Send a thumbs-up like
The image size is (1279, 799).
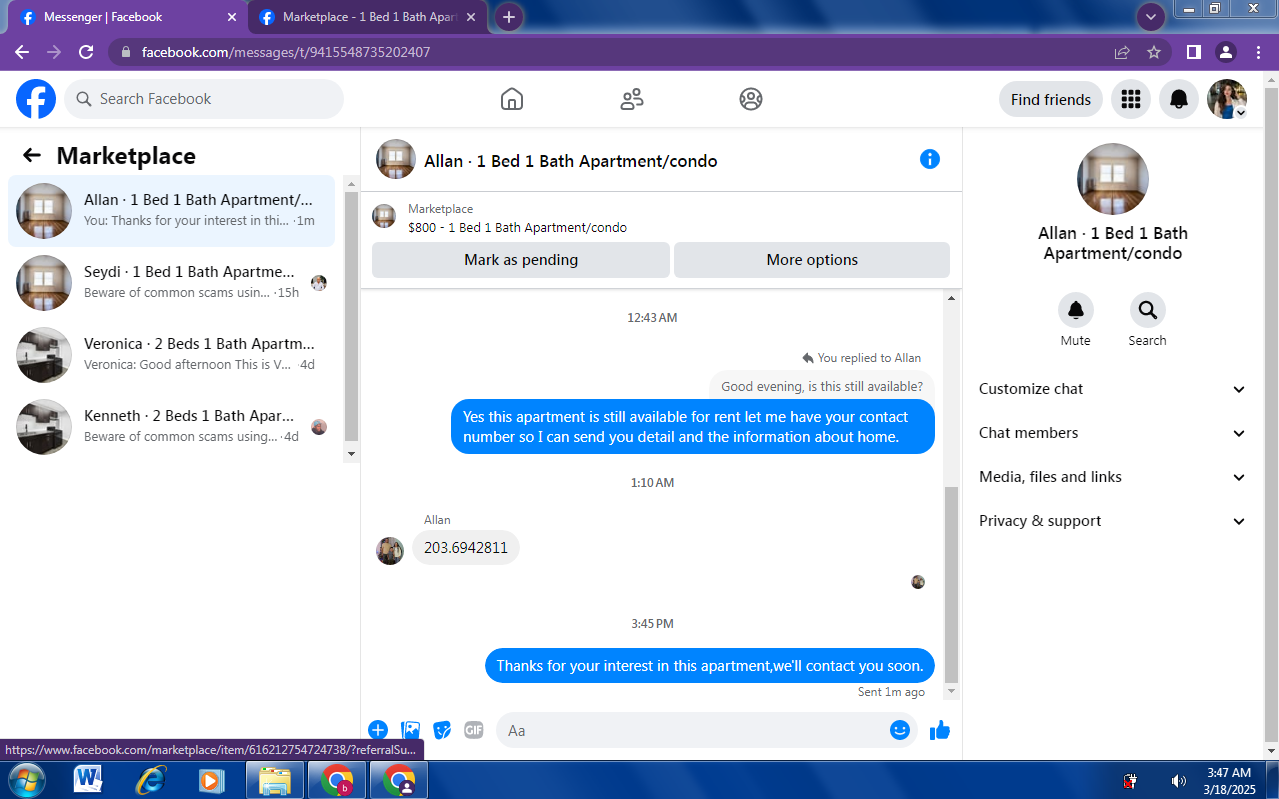point(940,730)
